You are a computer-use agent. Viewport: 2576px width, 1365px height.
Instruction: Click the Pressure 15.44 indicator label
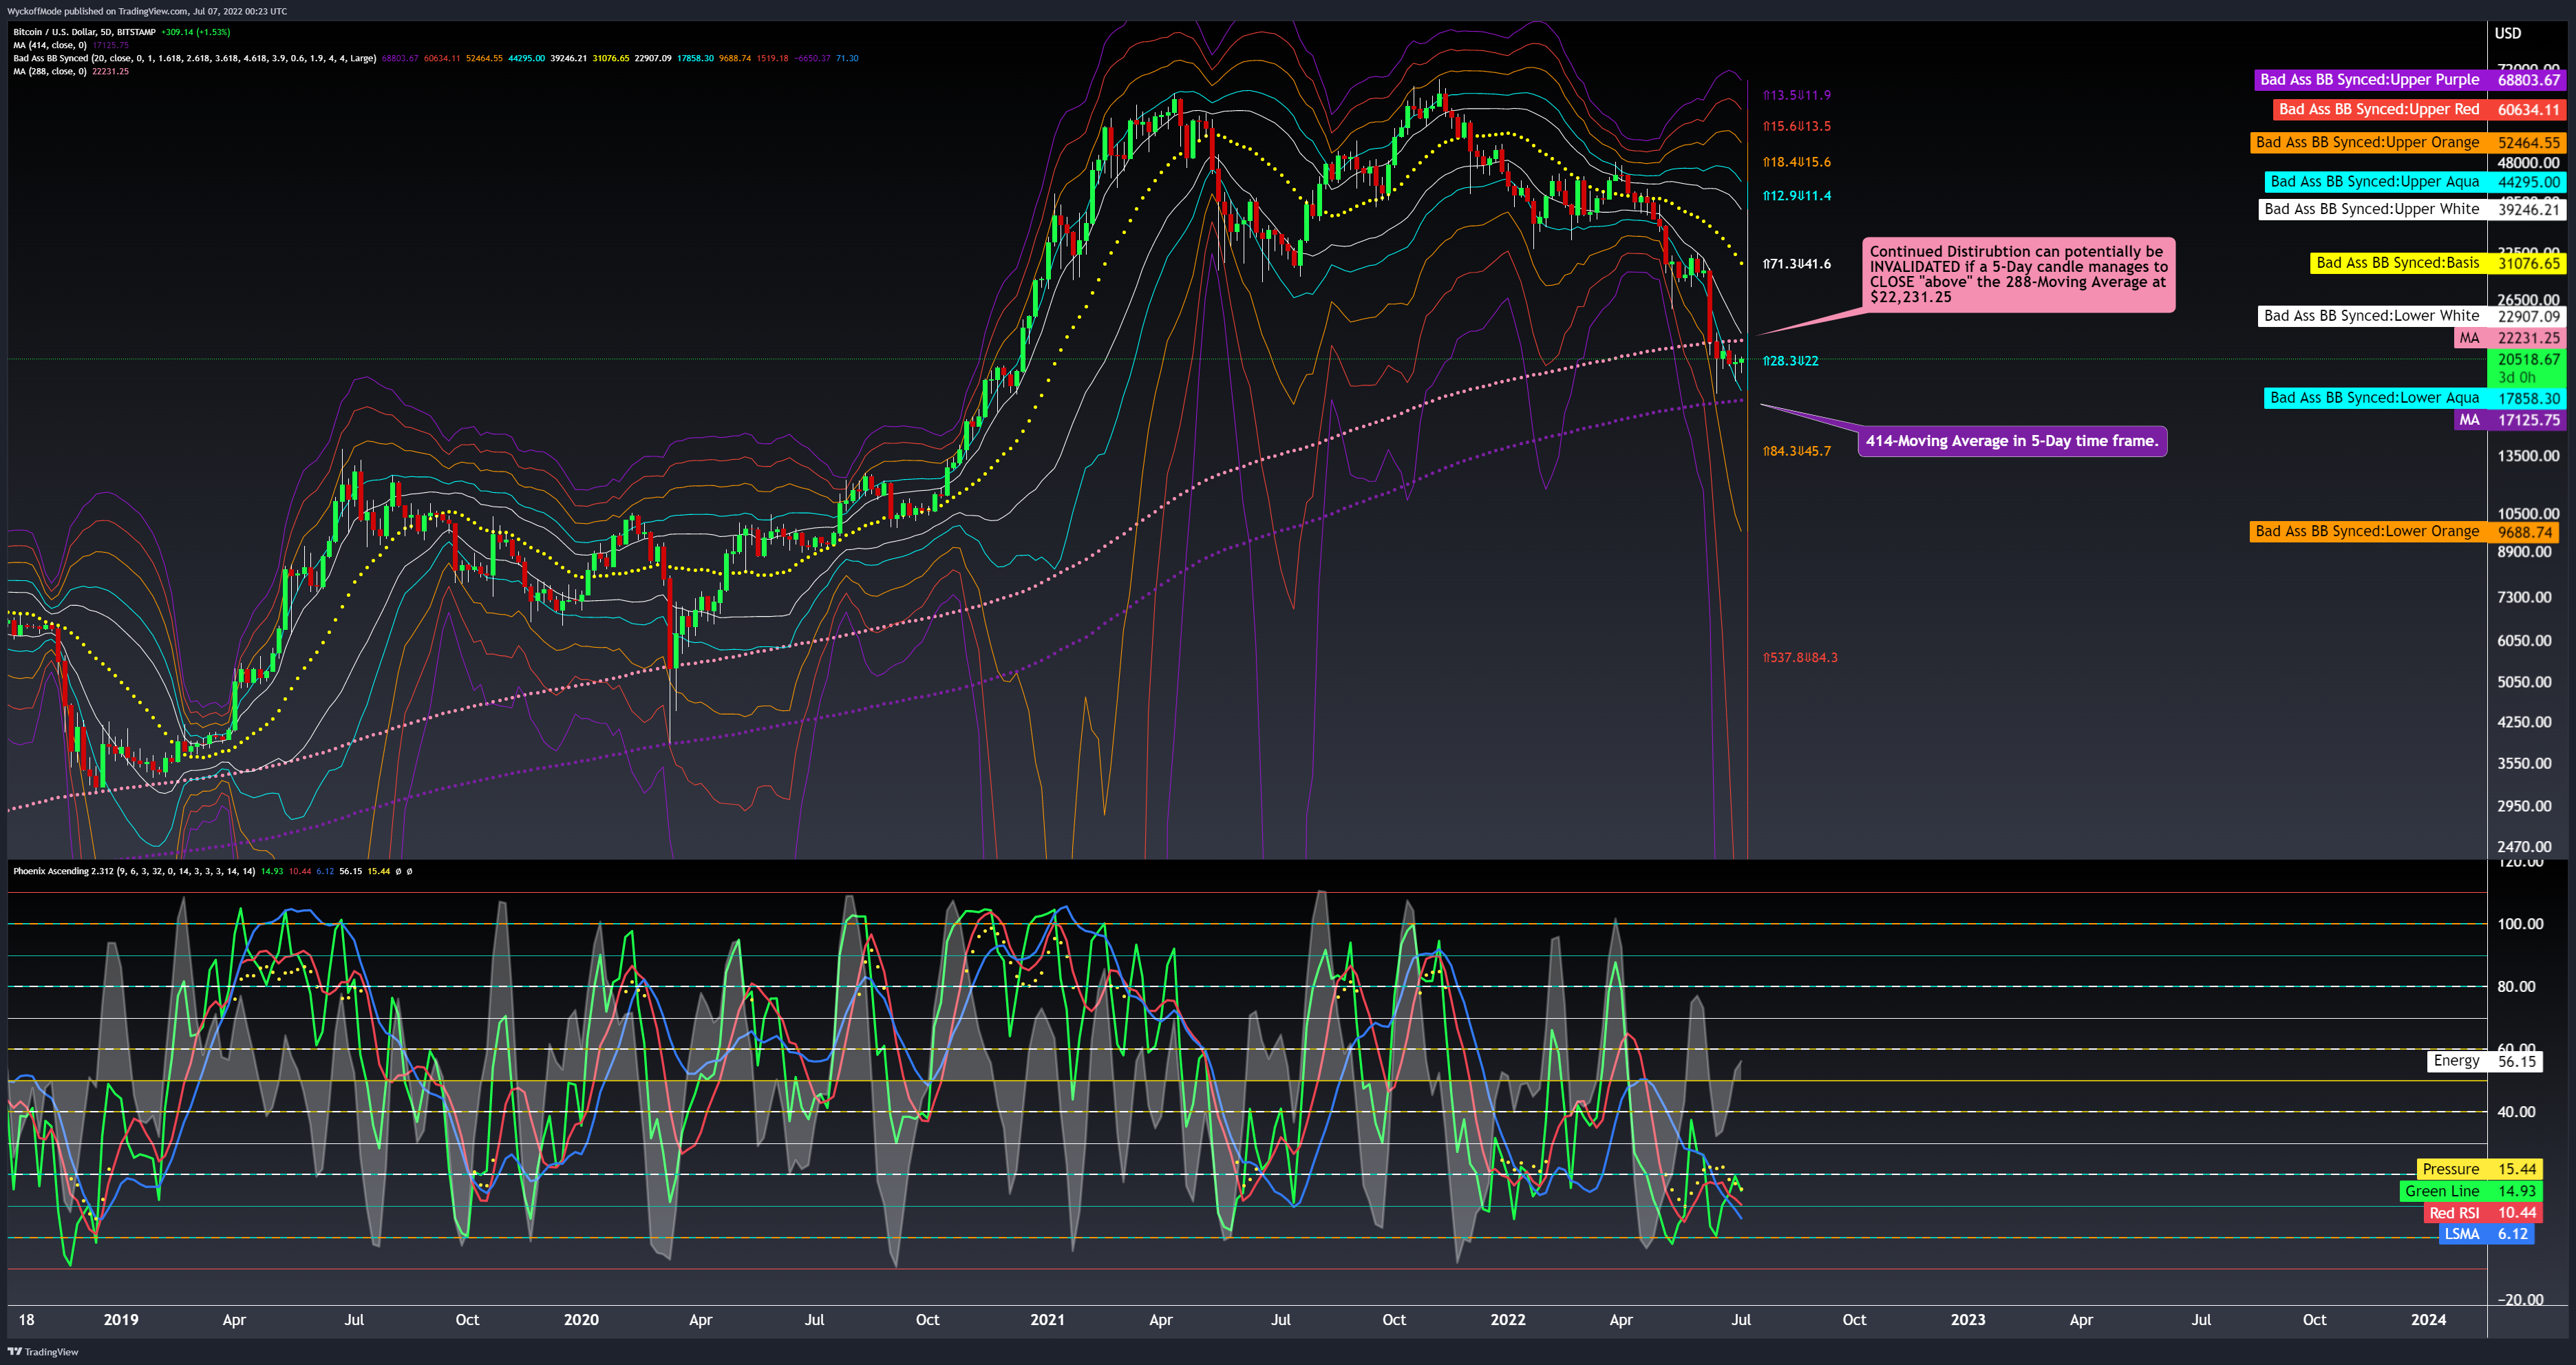(2479, 1169)
